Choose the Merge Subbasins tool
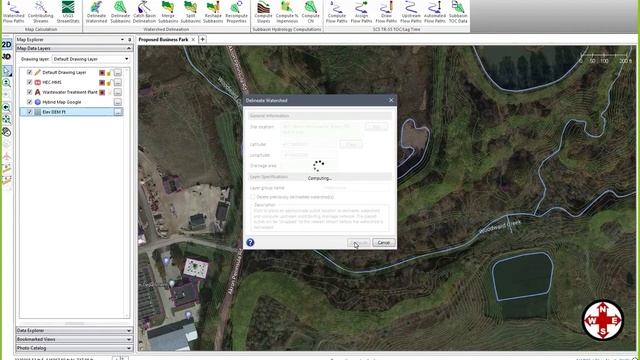 [168, 13]
